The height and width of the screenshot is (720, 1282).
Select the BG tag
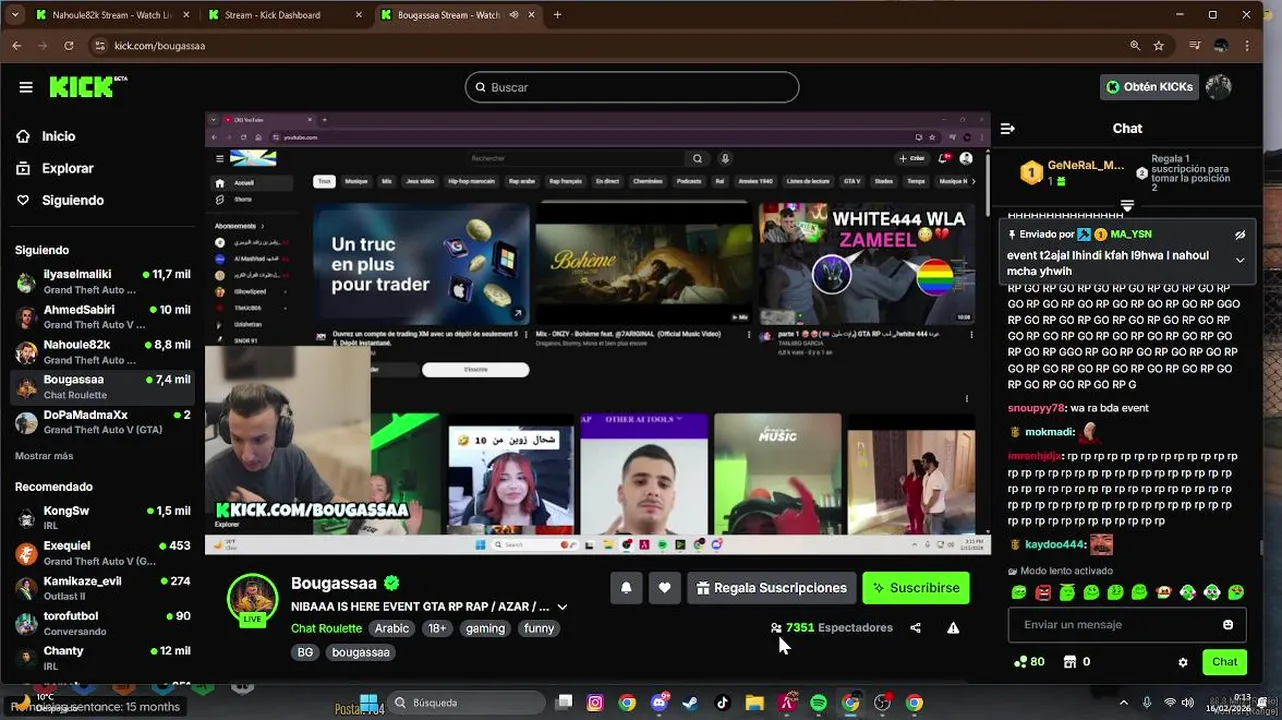pyautogui.click(x=305, y=652)
